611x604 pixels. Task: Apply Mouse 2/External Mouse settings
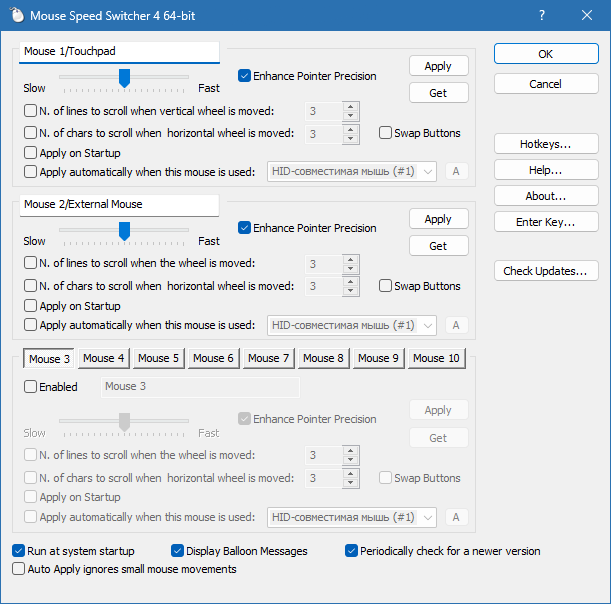tap(438, 219)
